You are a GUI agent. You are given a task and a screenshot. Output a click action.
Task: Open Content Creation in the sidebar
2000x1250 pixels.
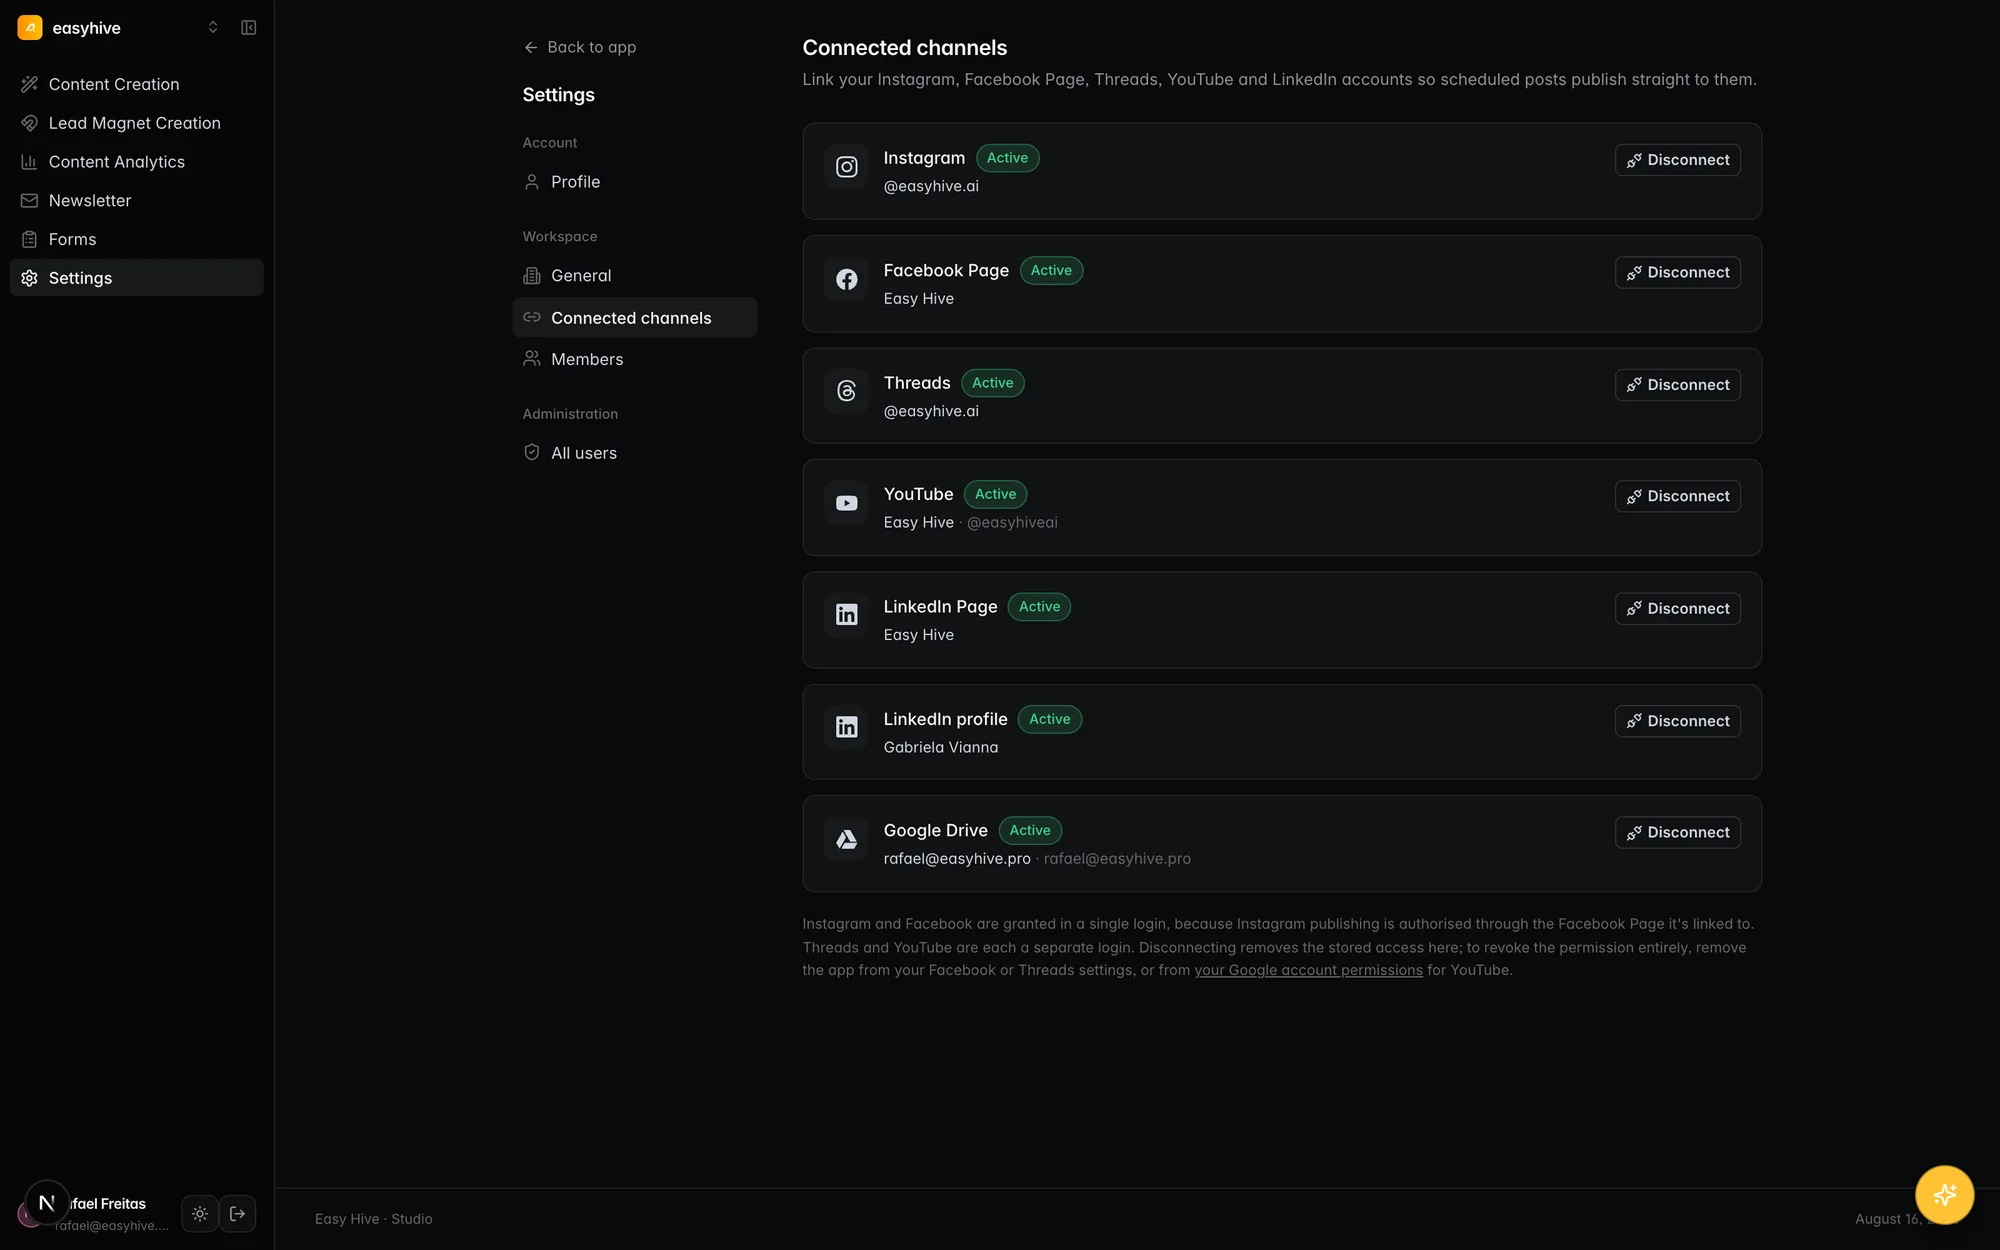click(x=137, y=84)
